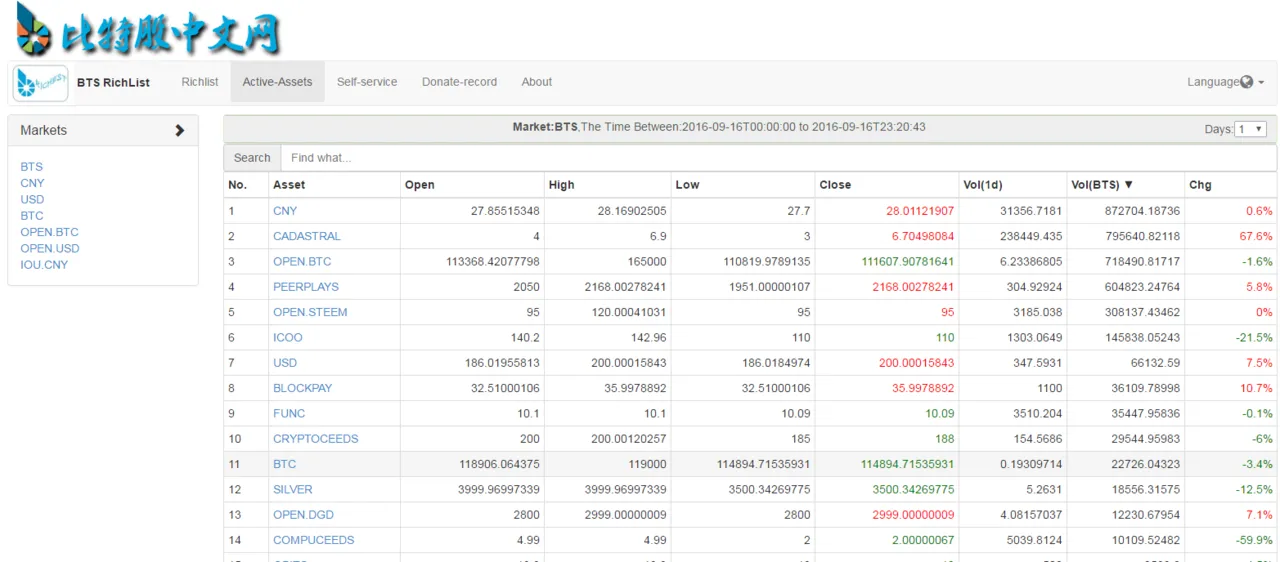
Task: Click volume value 872704.18736
Action: click(1139, 211)
